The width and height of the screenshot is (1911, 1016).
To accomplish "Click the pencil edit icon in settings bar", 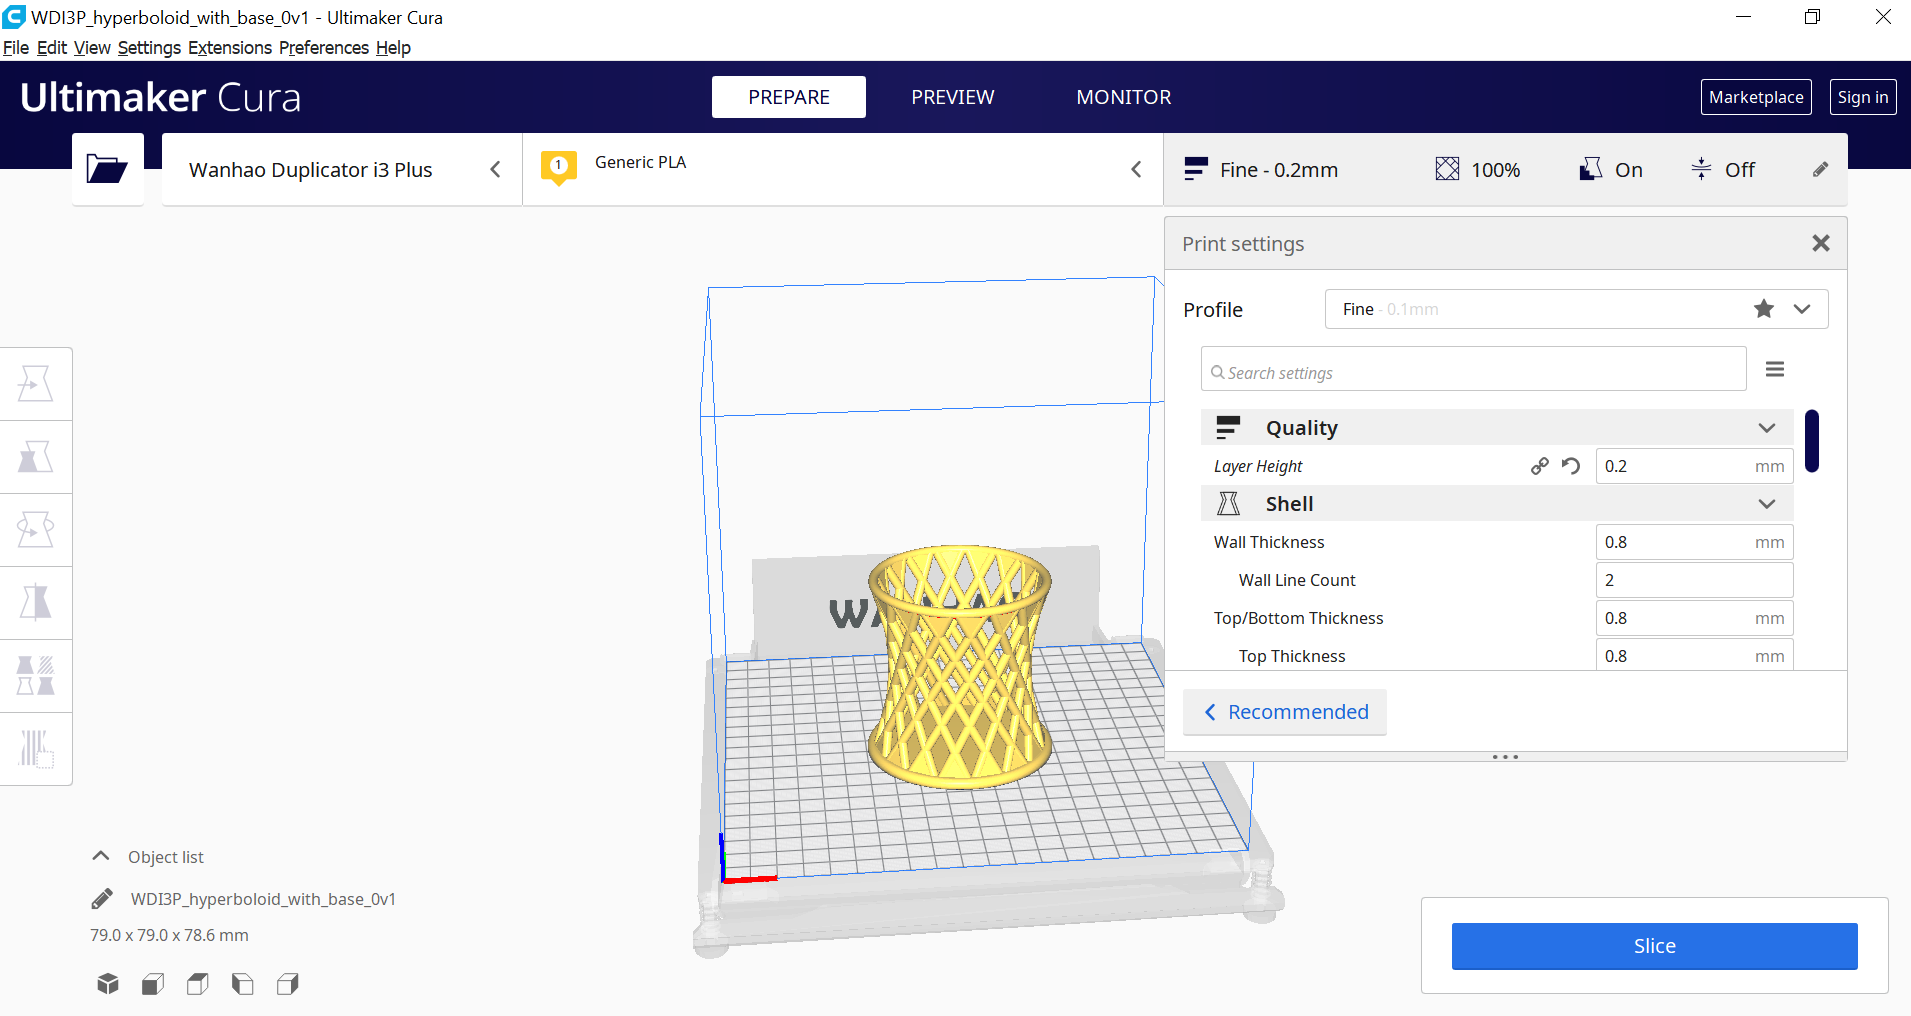I will point(1821,170).
